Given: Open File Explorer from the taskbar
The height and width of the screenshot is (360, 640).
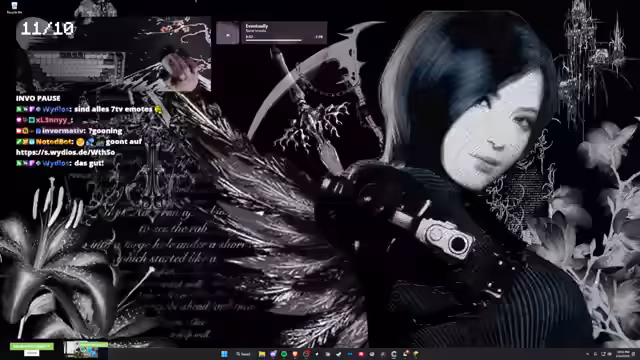Looking at the screenshot, I should 262,354.
